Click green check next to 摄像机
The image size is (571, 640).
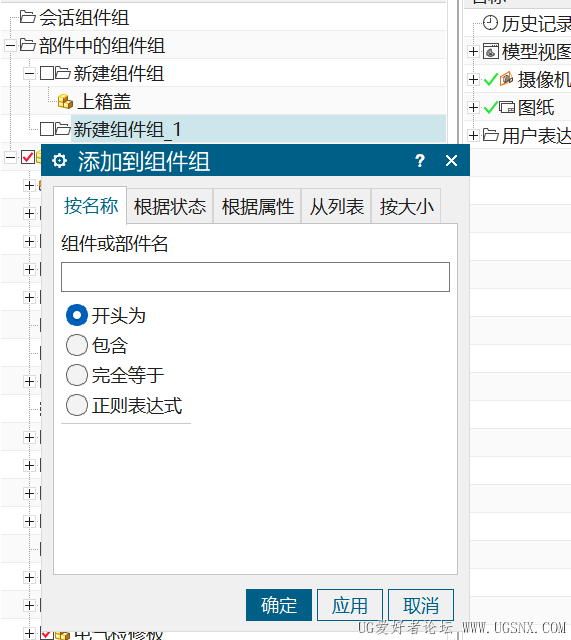coord(491,79)
